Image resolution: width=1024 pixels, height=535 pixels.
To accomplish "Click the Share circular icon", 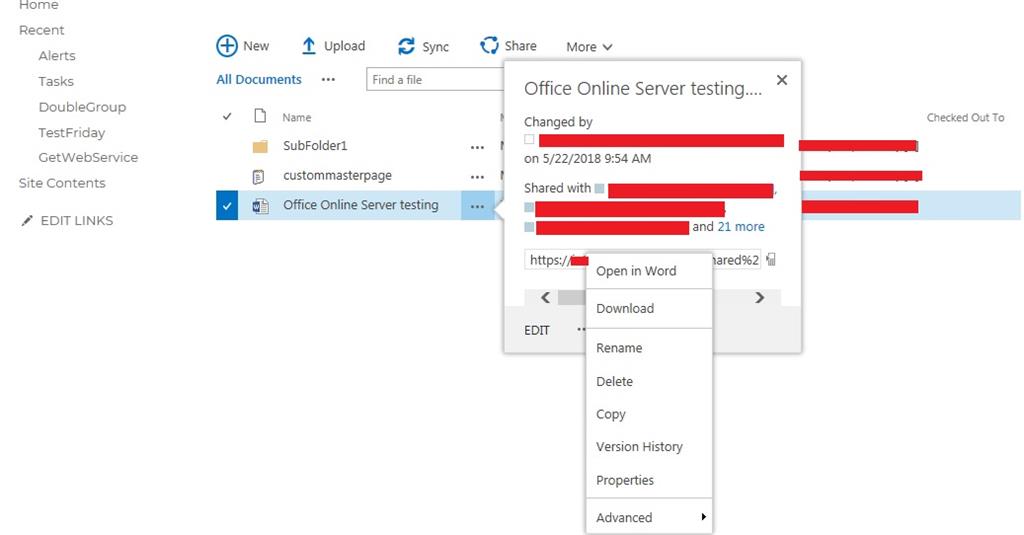I will (x=489, y=45).
